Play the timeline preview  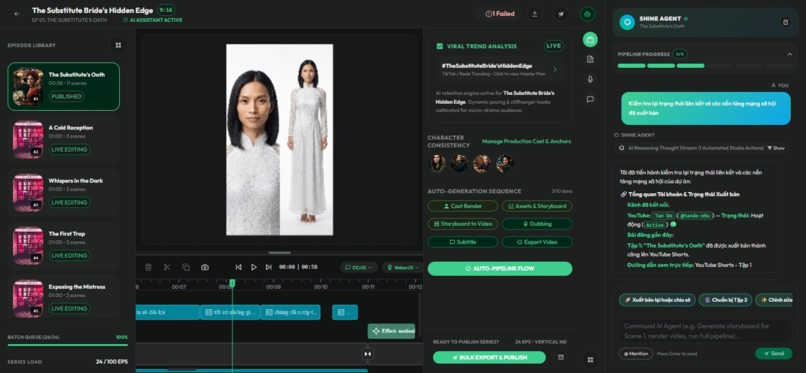coord(253,267)
